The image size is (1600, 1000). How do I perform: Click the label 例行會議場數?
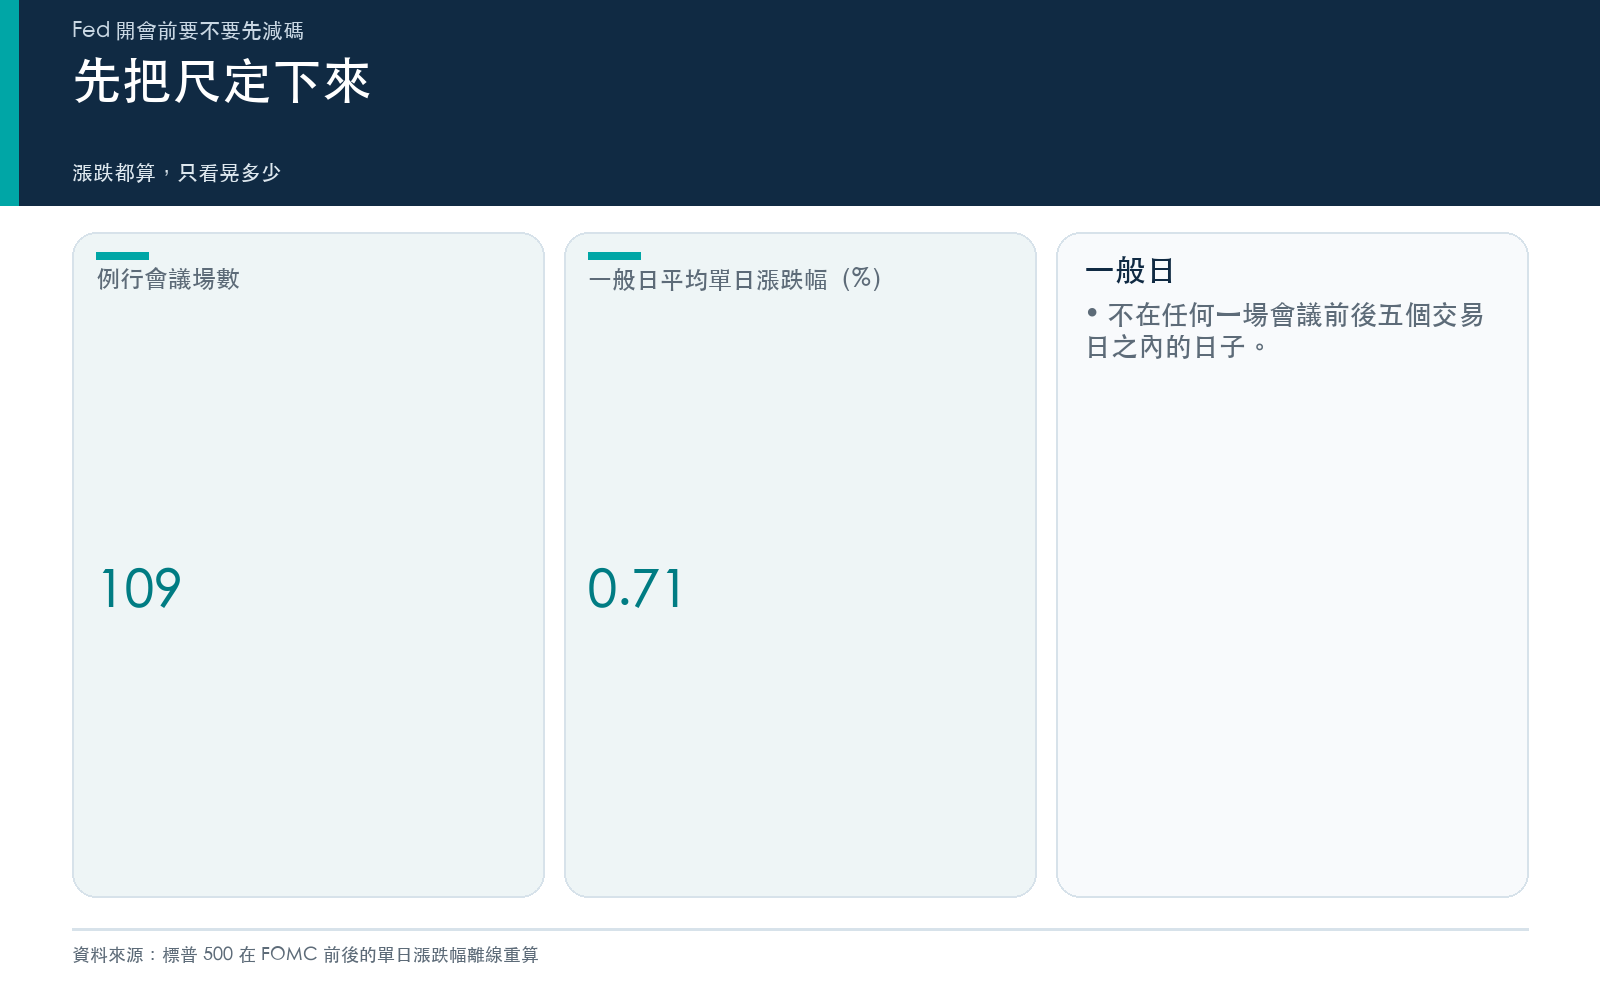pos(168,279)
